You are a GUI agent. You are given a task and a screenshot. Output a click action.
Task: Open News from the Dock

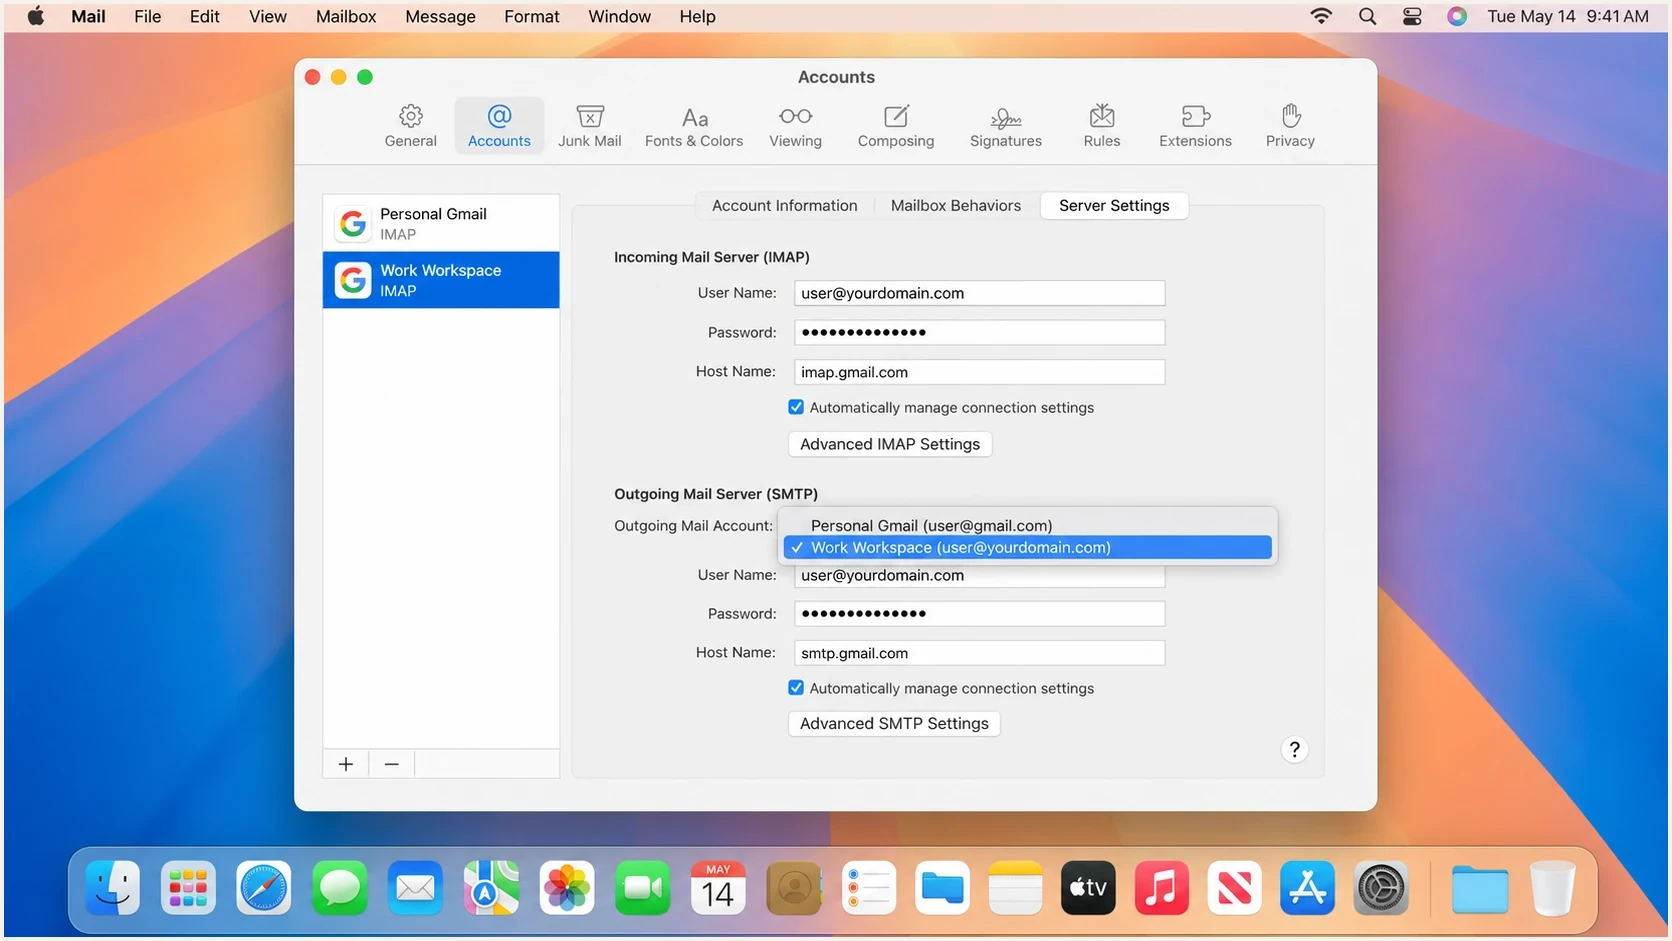(x=1234, y=888)
